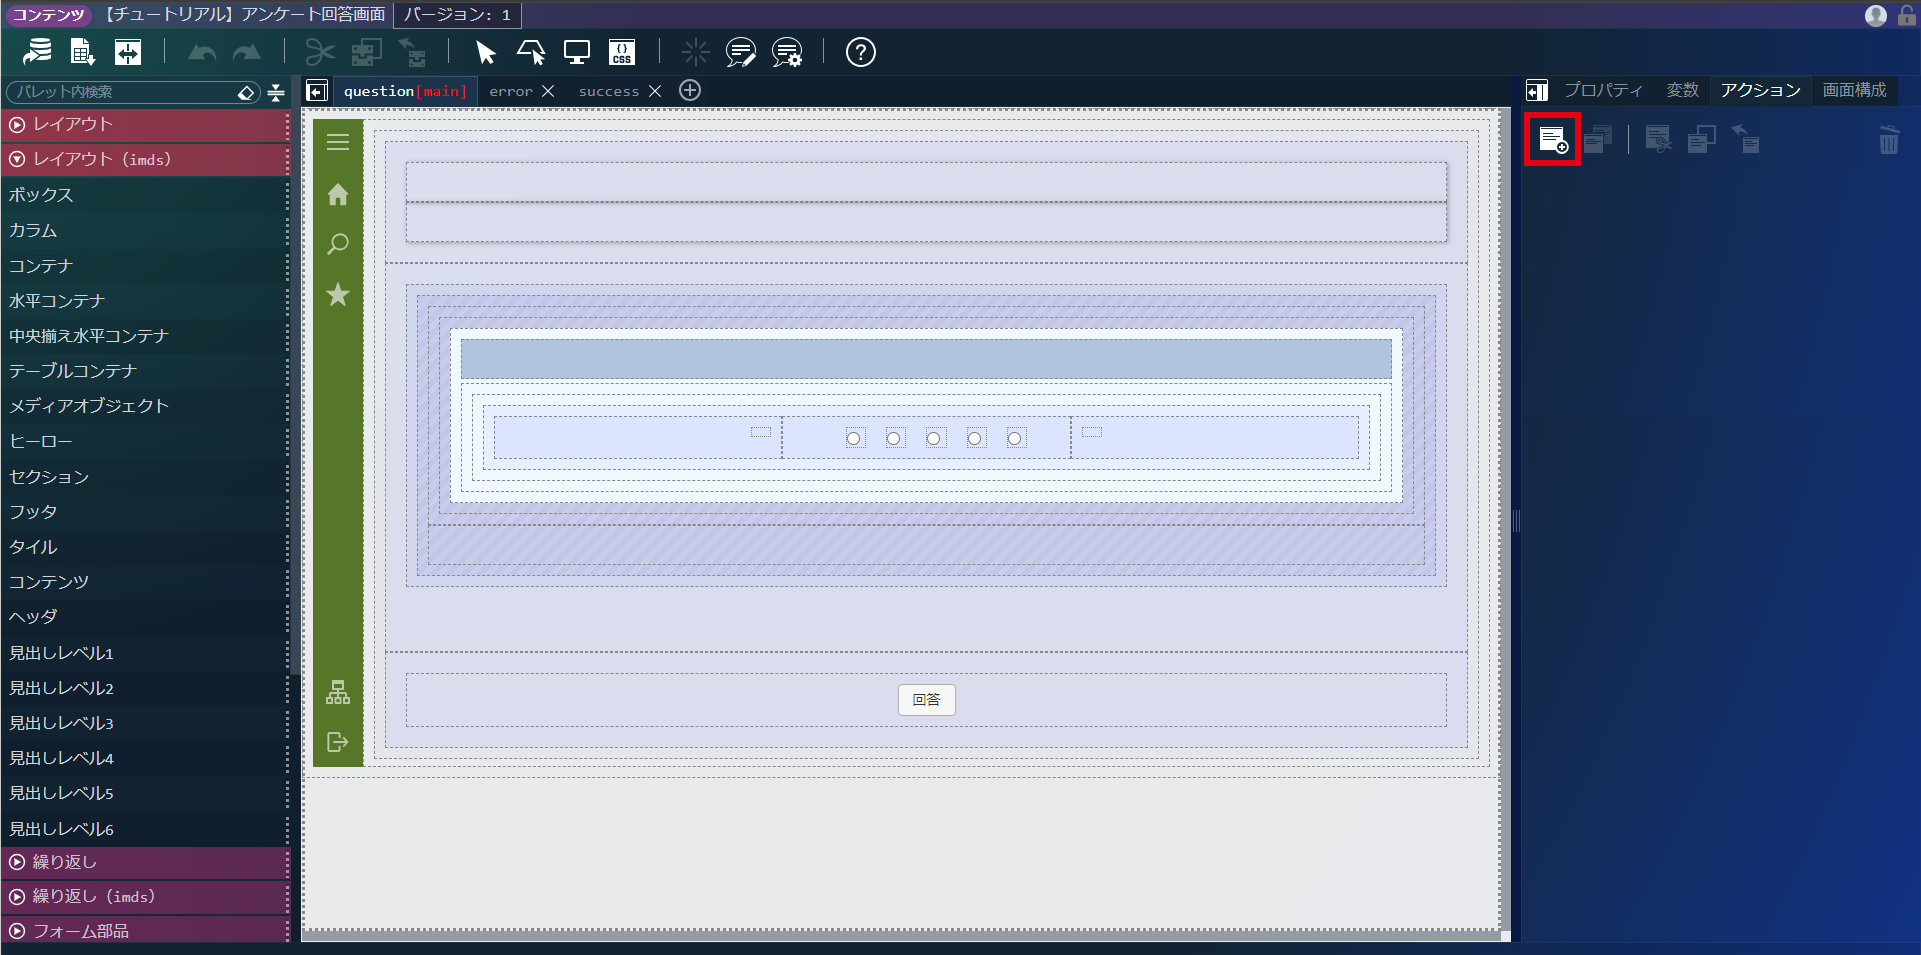1921x955 pixels.
Task: Click the paste element icon in top toolbar
Action: click(x=412, y=52)
